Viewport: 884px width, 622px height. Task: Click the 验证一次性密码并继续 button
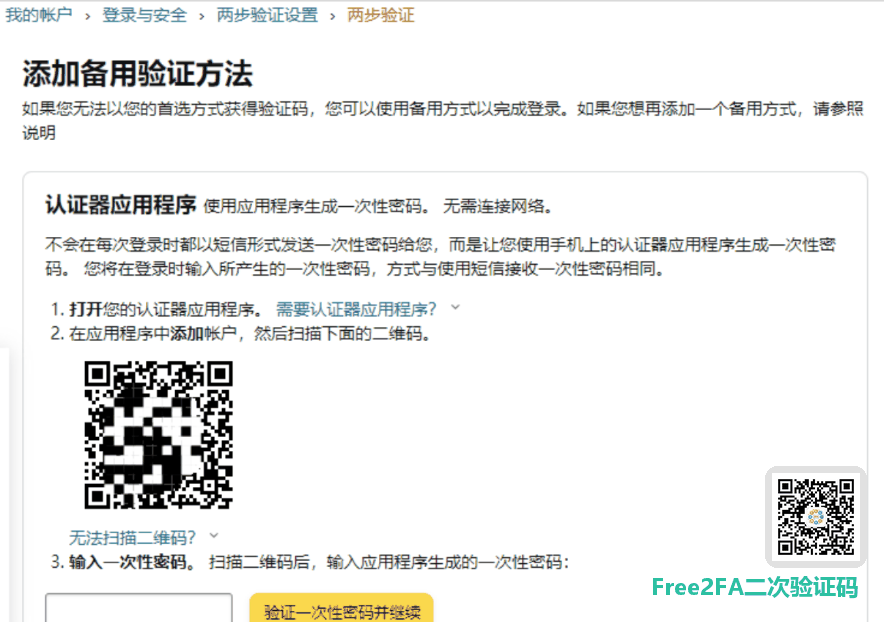point(342,608)
